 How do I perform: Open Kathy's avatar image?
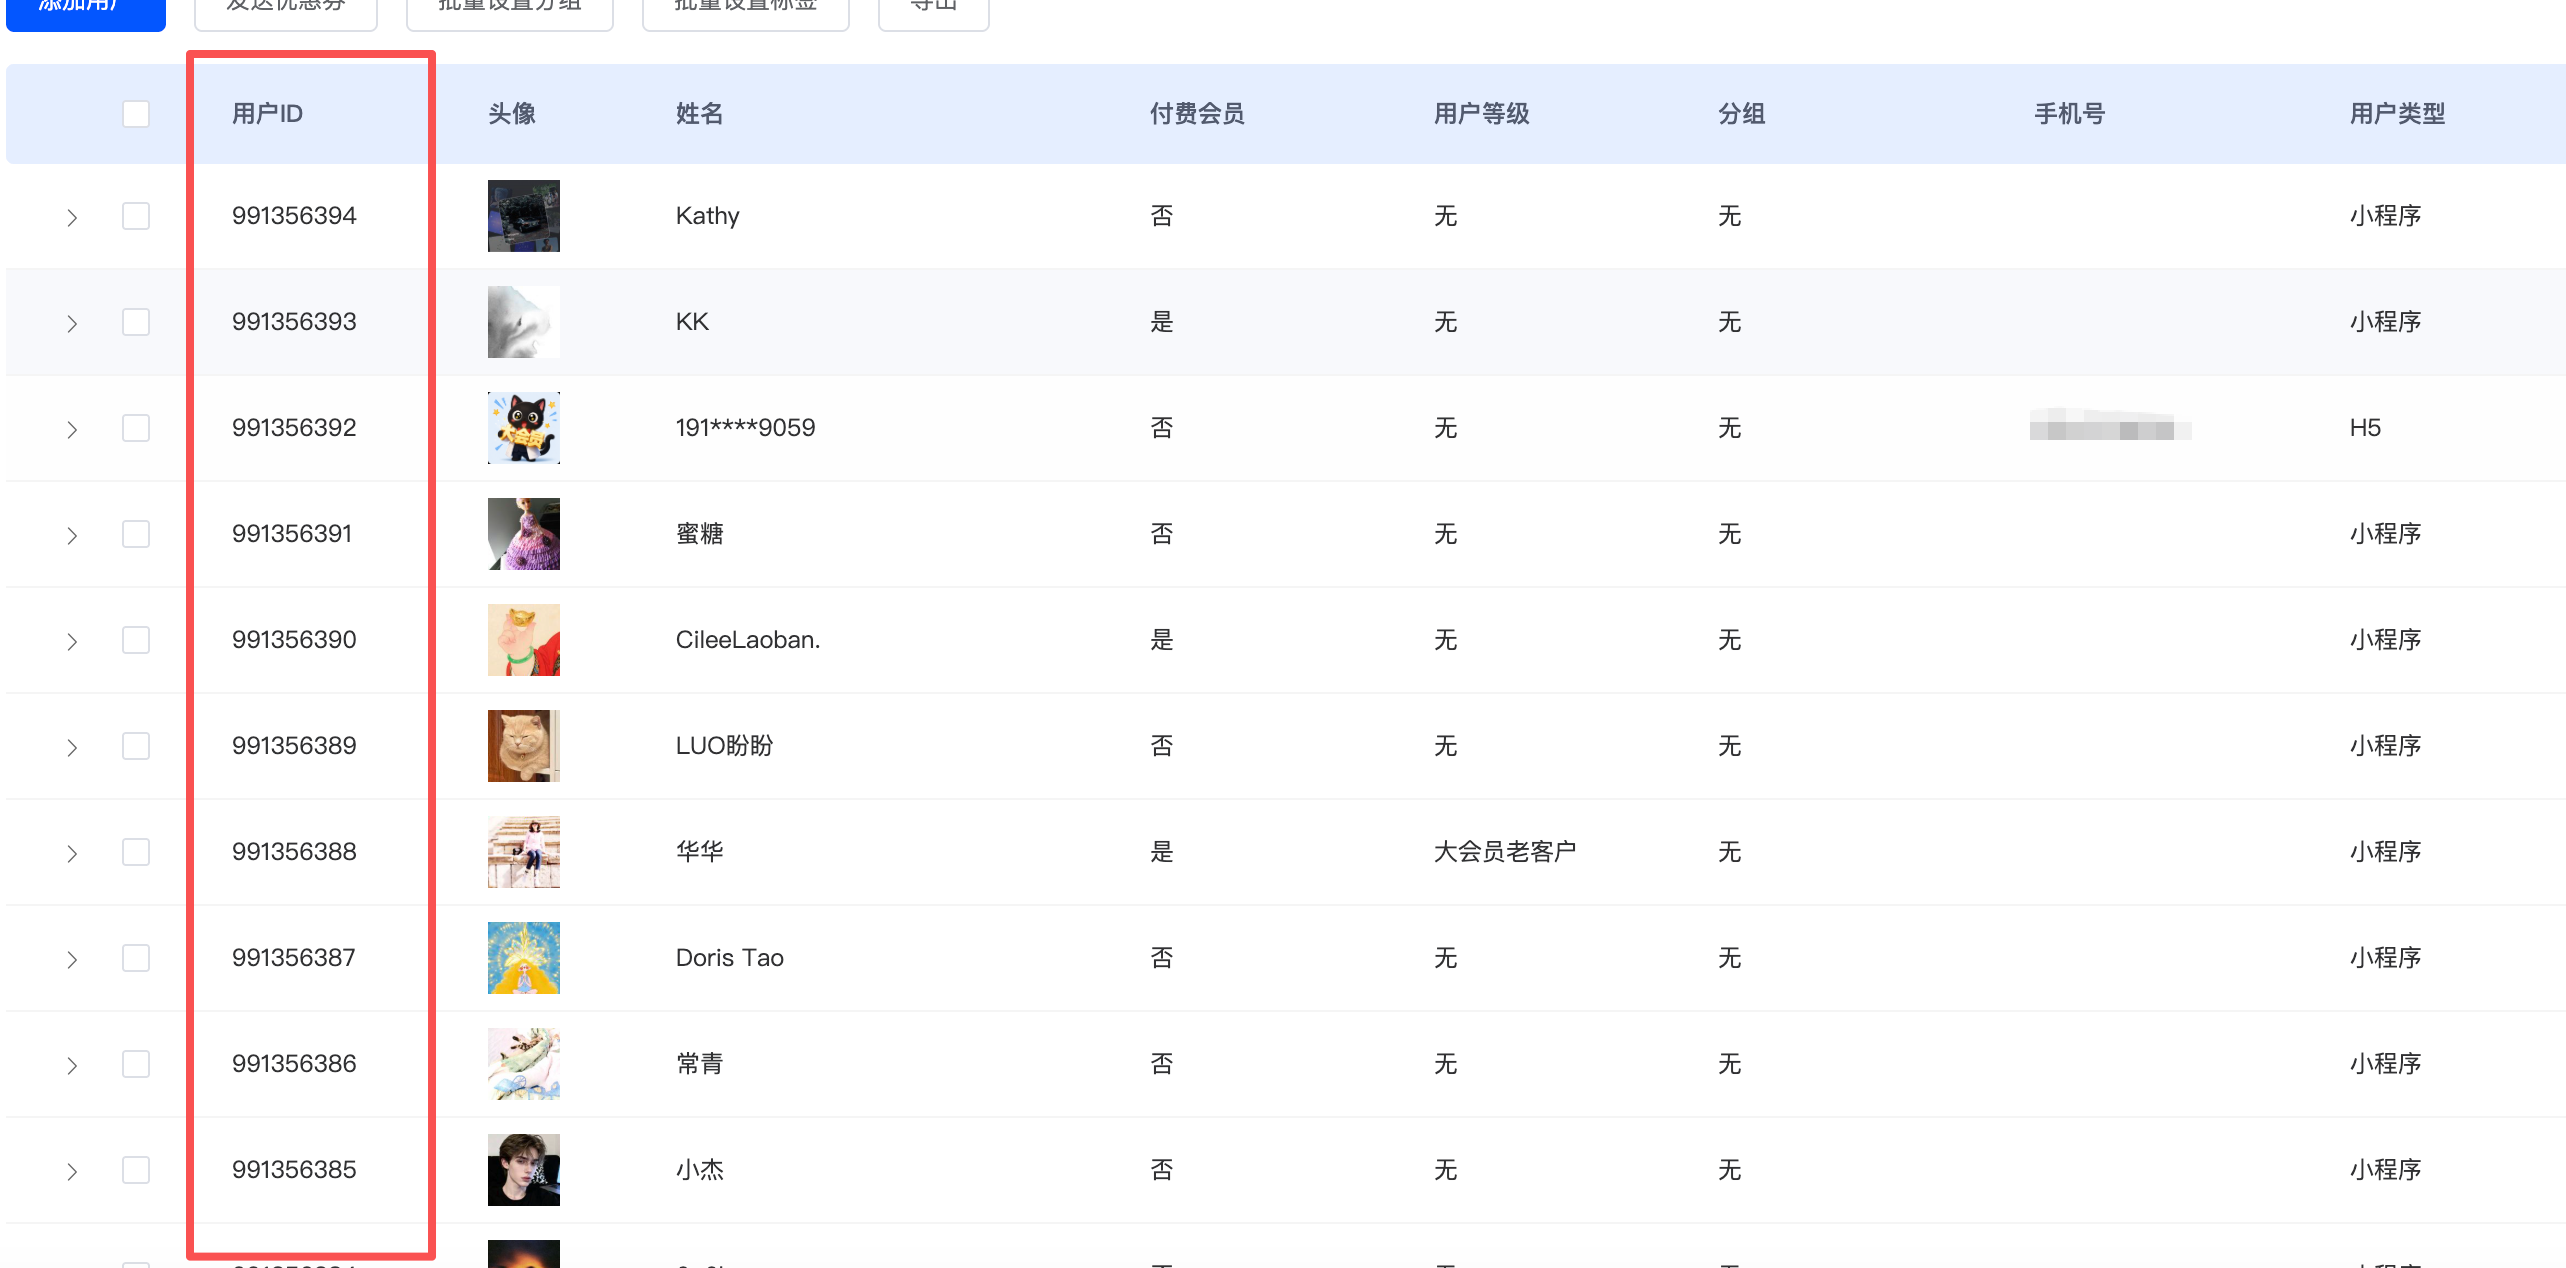(524, 216)
